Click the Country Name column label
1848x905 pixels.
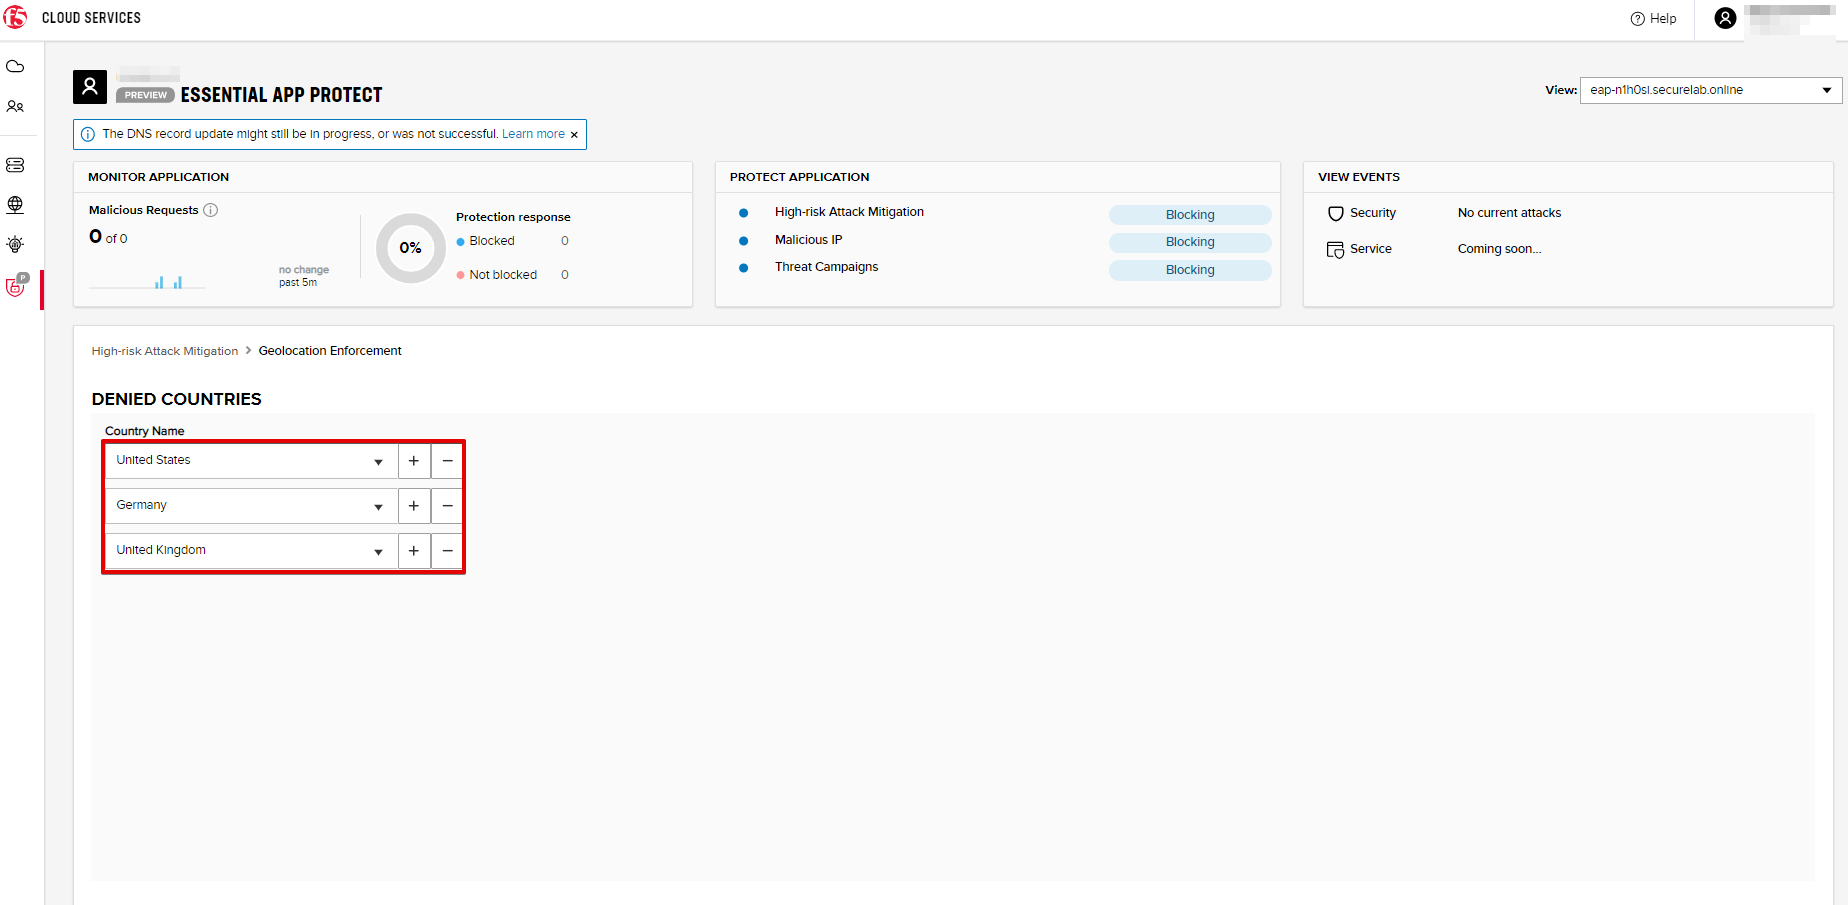pos(144,431)
